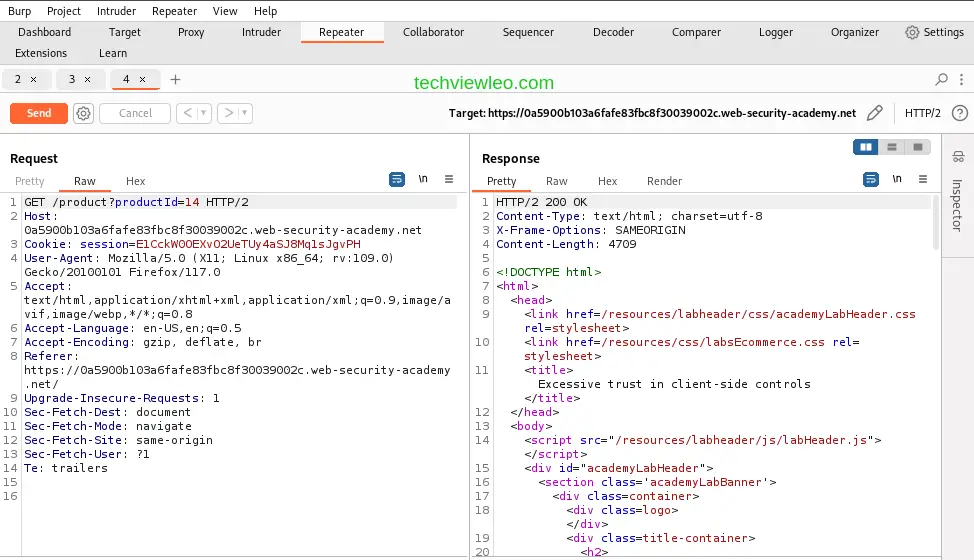Switch to the side-by-side split layout
The image size is (974, 560).
865,147
